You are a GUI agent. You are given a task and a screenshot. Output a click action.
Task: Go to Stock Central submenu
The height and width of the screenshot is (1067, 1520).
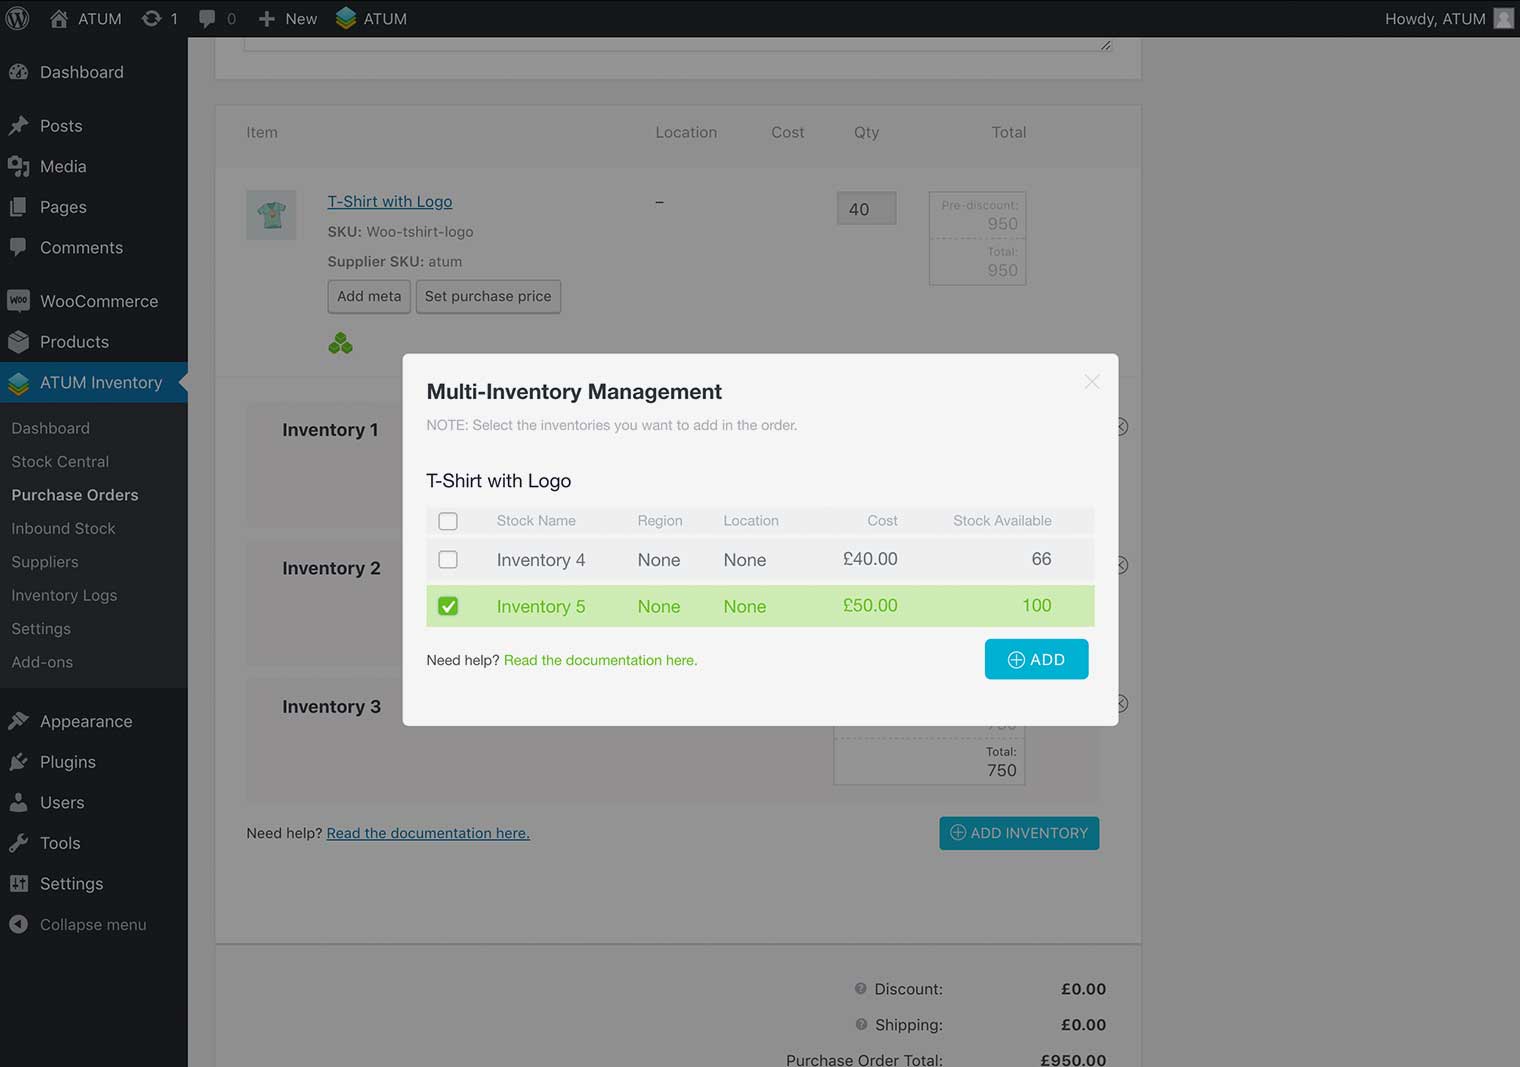[60, 462]
